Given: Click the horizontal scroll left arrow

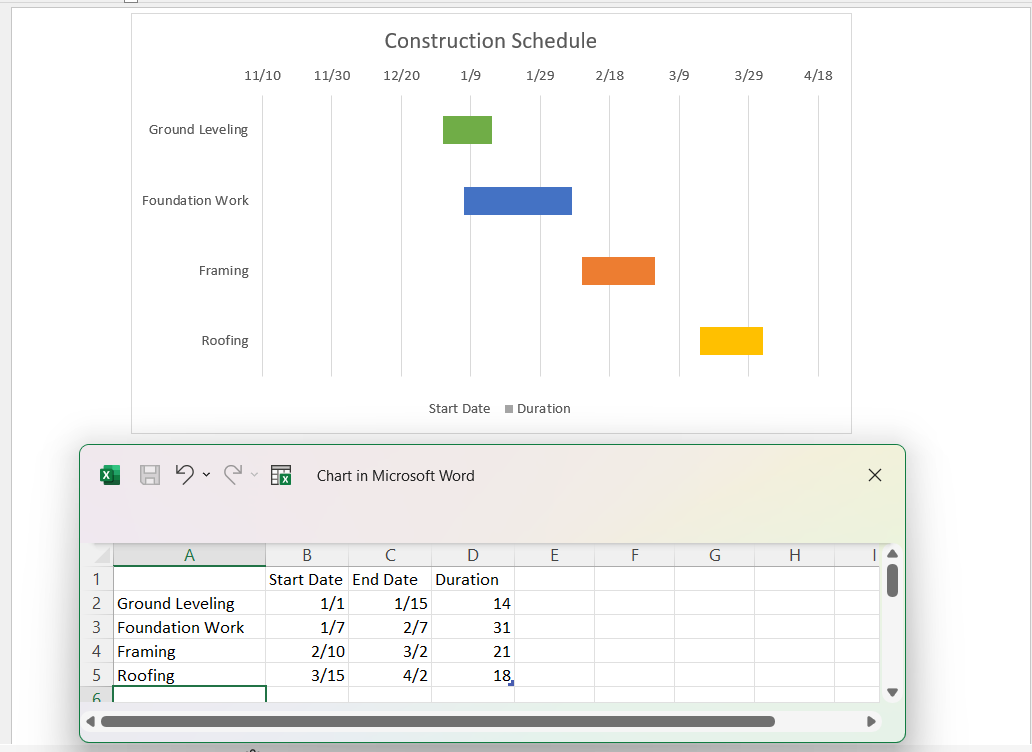Looking at the screenshot, I should pos(91,722).
